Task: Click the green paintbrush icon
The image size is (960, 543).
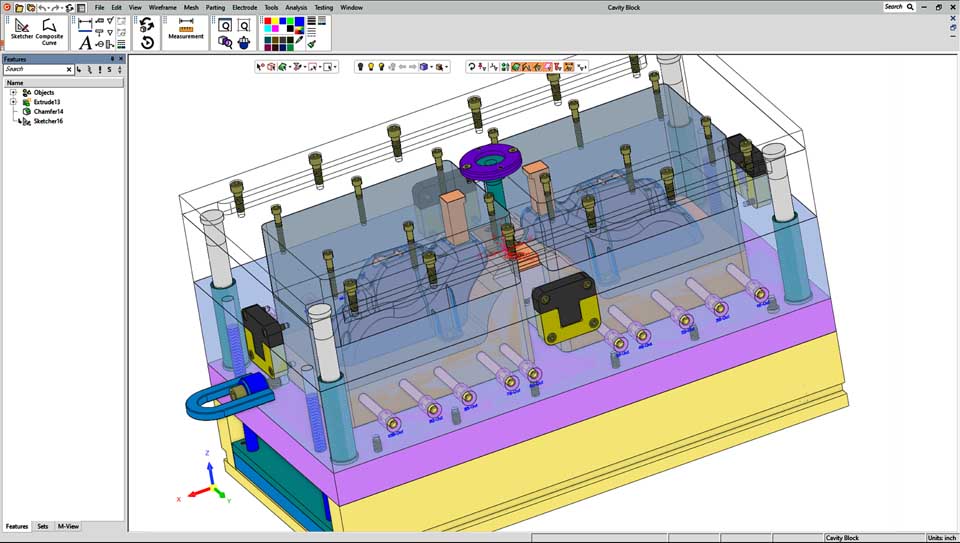Action: (312, 44)
